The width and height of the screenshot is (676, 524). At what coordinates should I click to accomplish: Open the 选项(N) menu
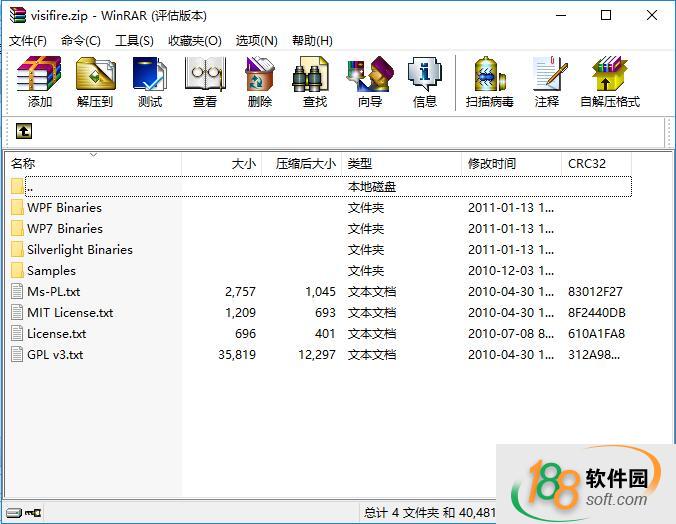tap(256, 41)
